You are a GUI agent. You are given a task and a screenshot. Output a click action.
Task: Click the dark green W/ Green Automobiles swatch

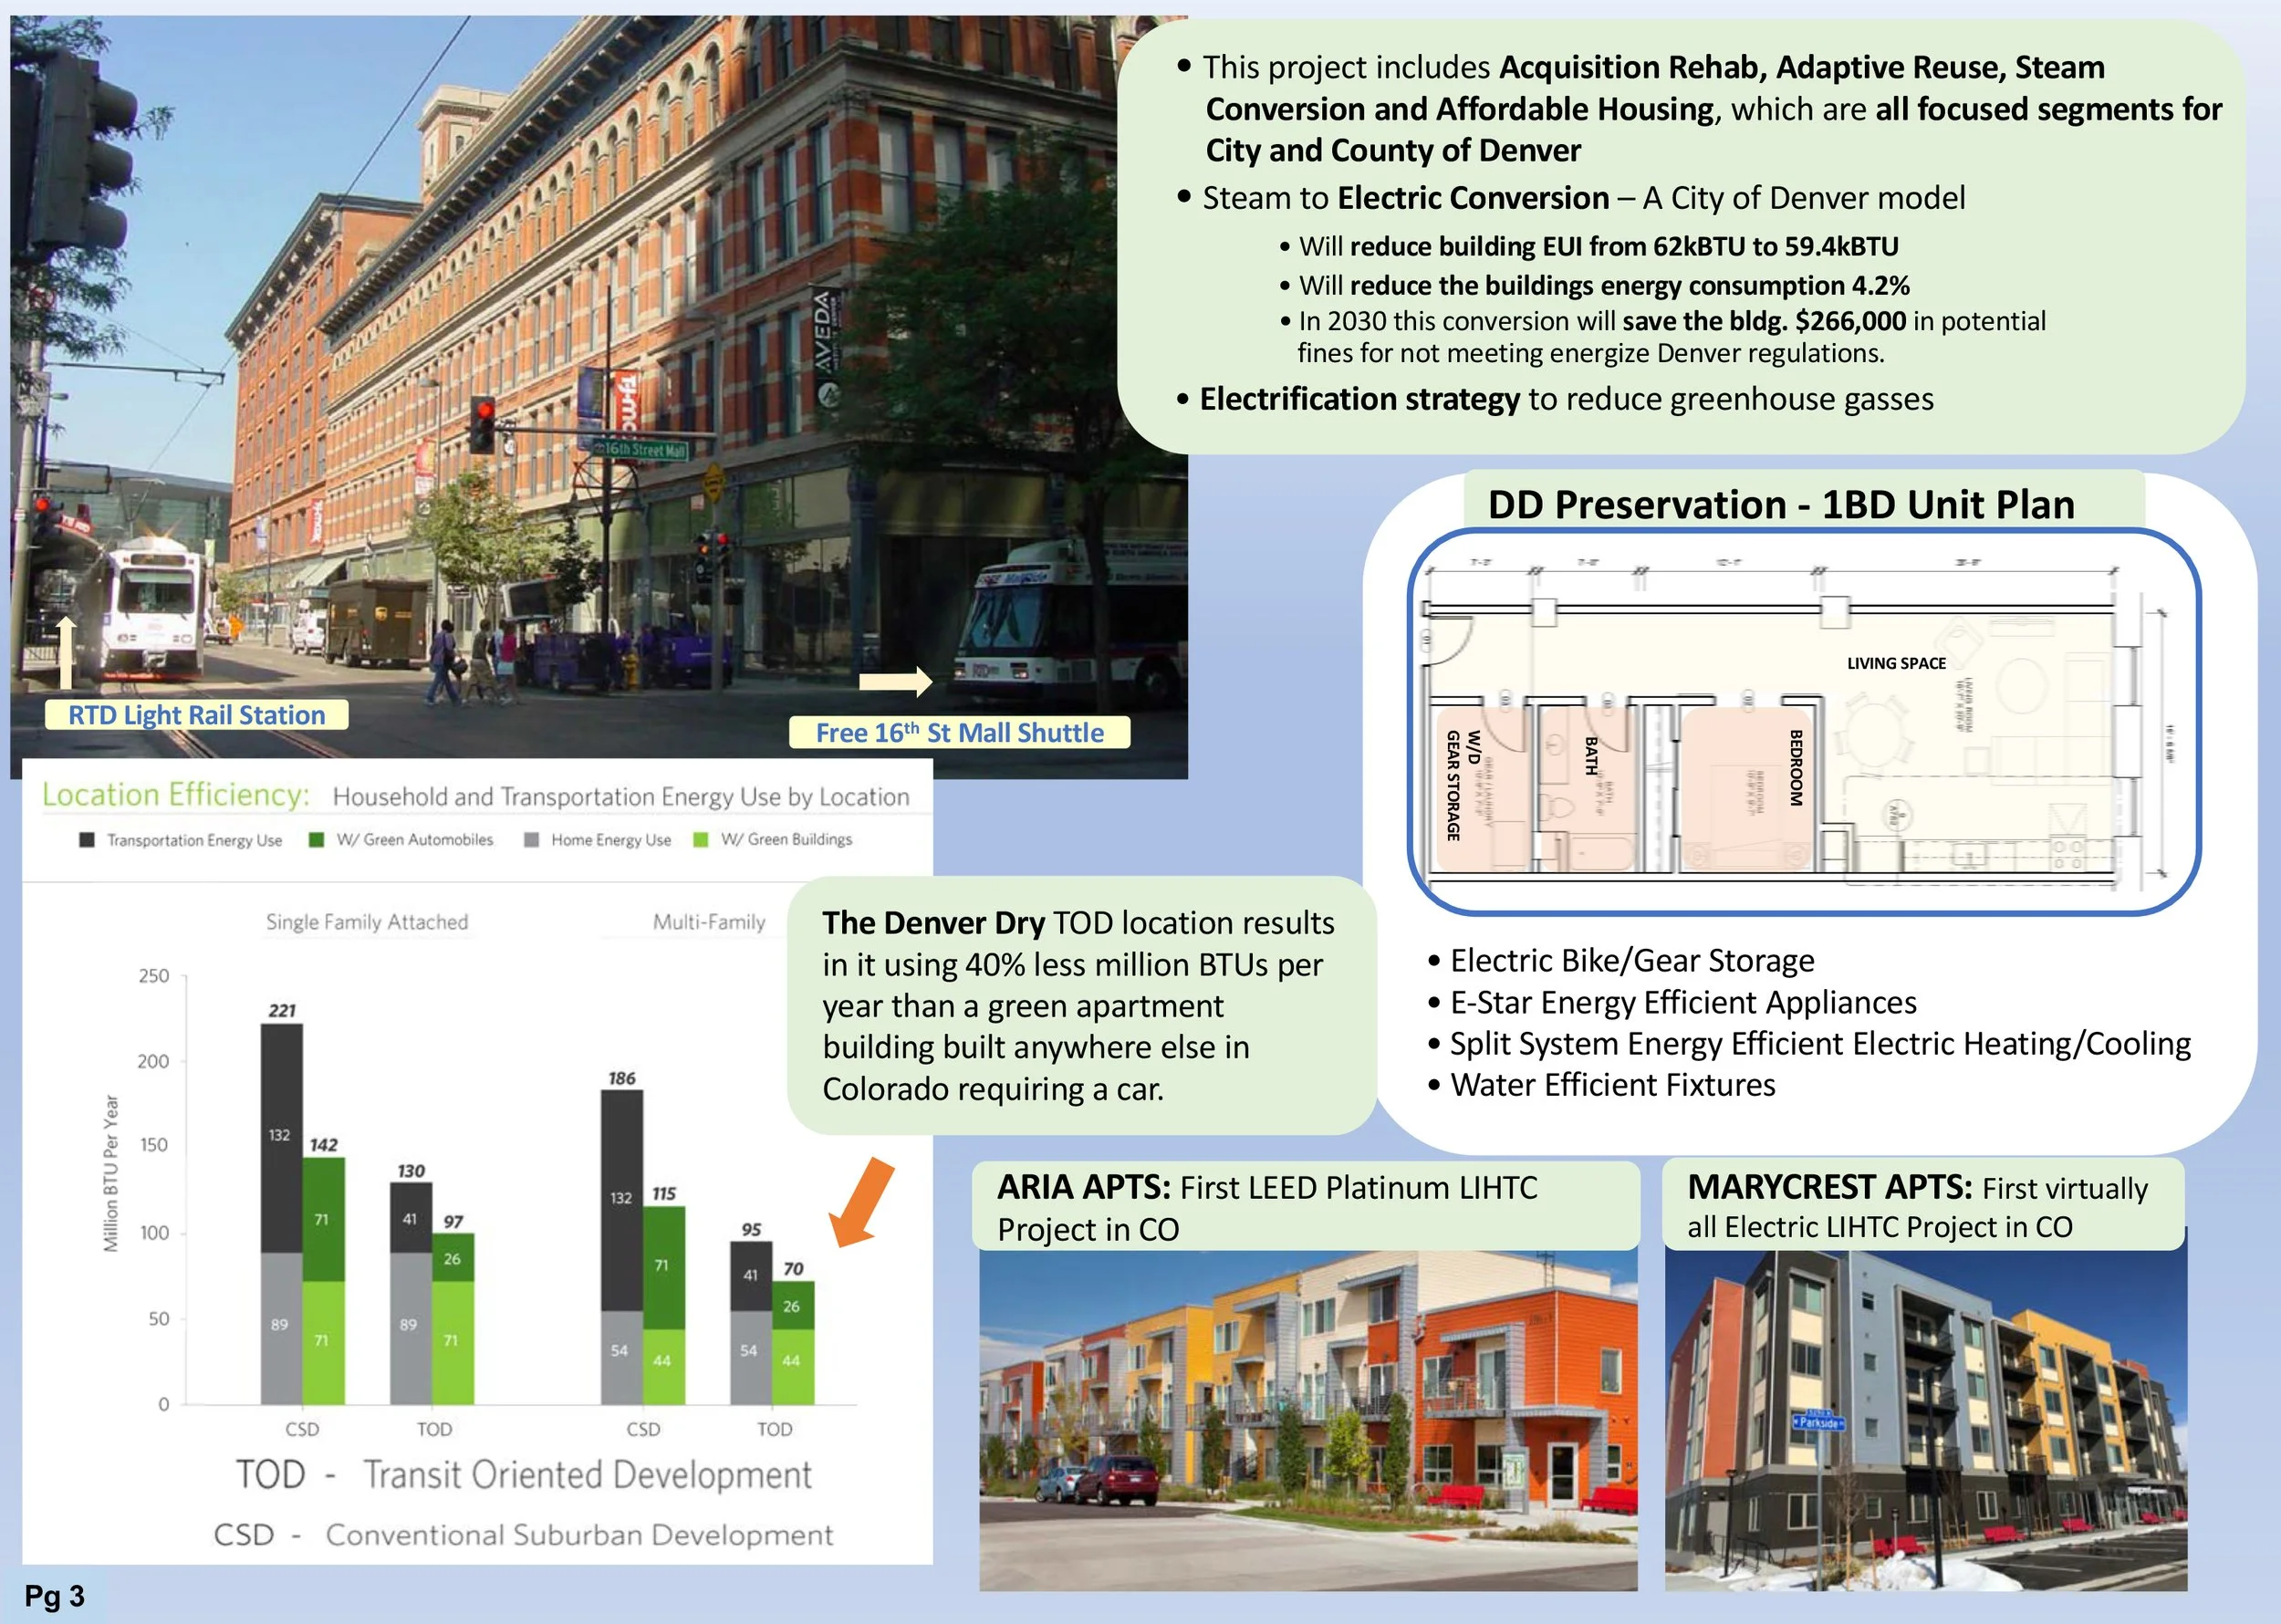pyautogui.click(x=317, y=840)
